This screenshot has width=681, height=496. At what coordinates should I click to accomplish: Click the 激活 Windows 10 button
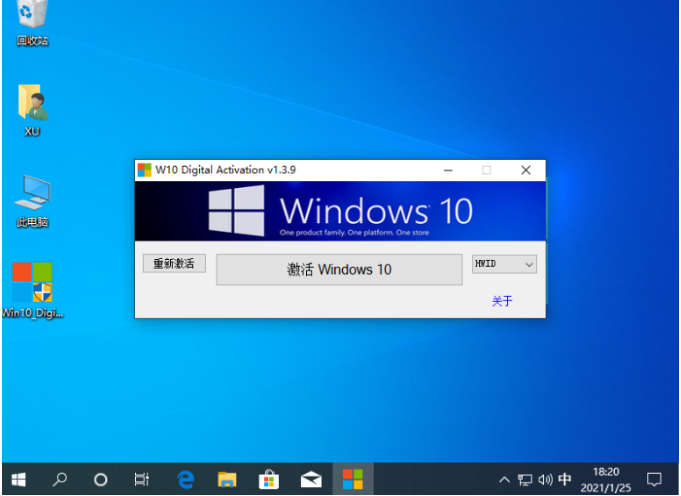point(339,269)
